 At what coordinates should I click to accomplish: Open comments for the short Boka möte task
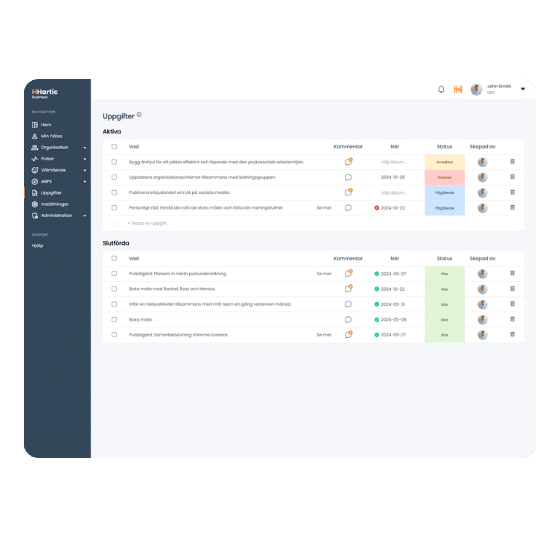(348, 320)
